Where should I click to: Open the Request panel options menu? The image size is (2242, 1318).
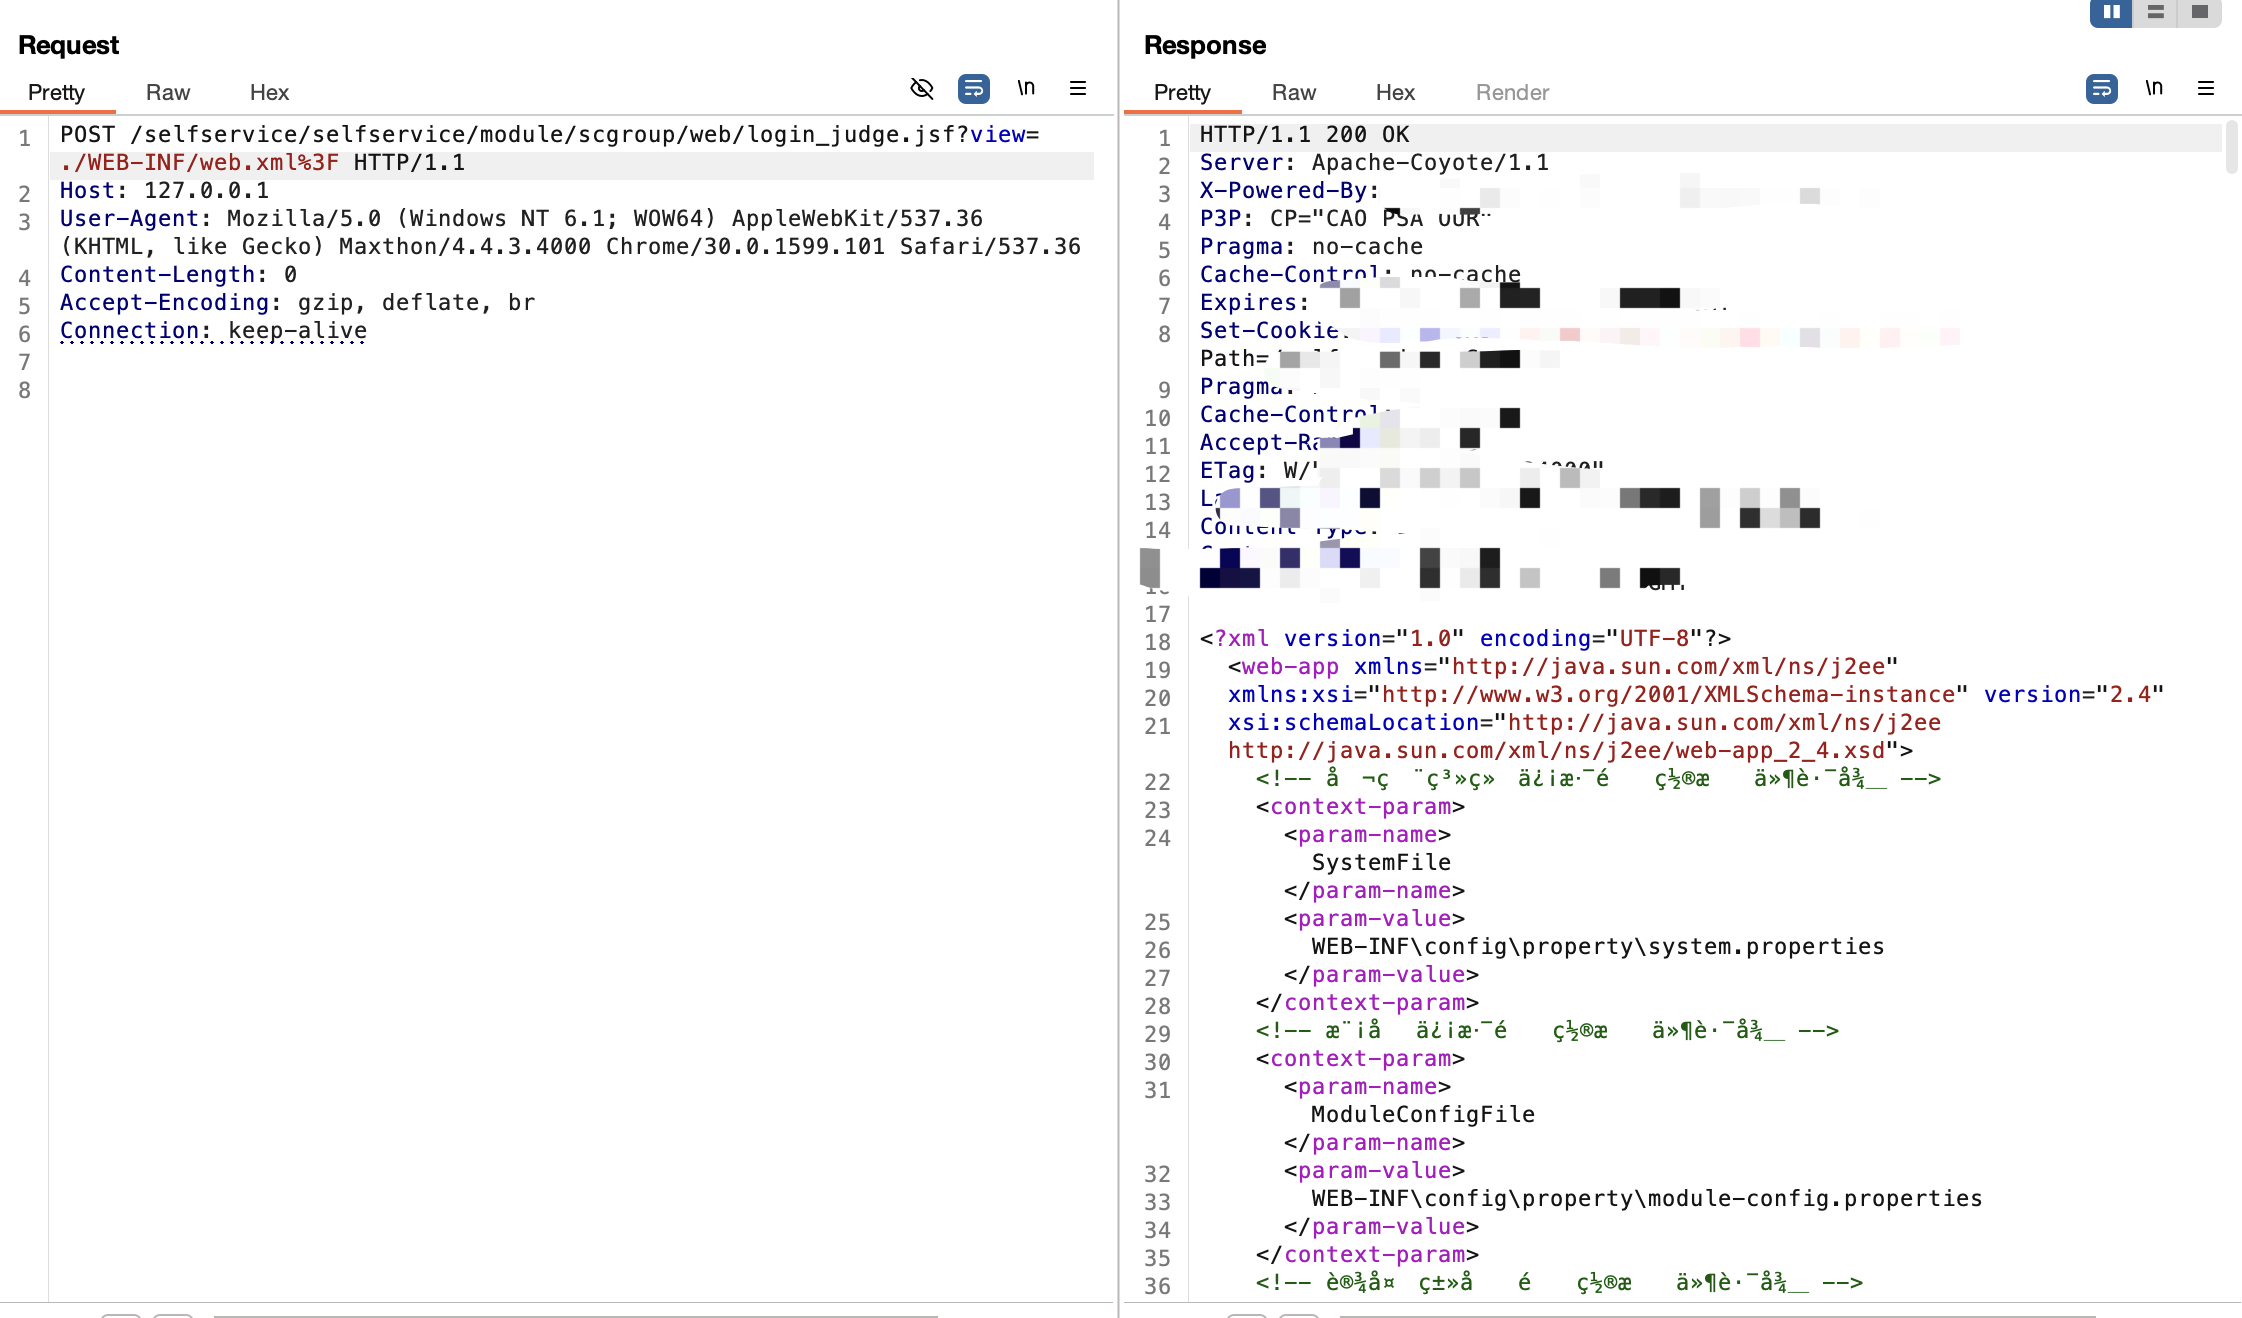pyautogui.click(x=1078, y=88)
